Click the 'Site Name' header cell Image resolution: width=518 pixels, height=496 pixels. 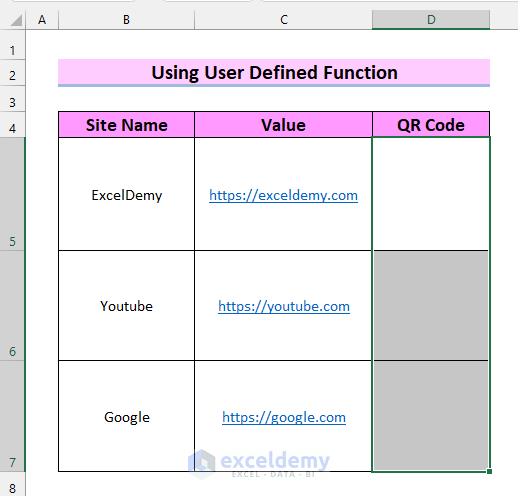click(126, 125)
